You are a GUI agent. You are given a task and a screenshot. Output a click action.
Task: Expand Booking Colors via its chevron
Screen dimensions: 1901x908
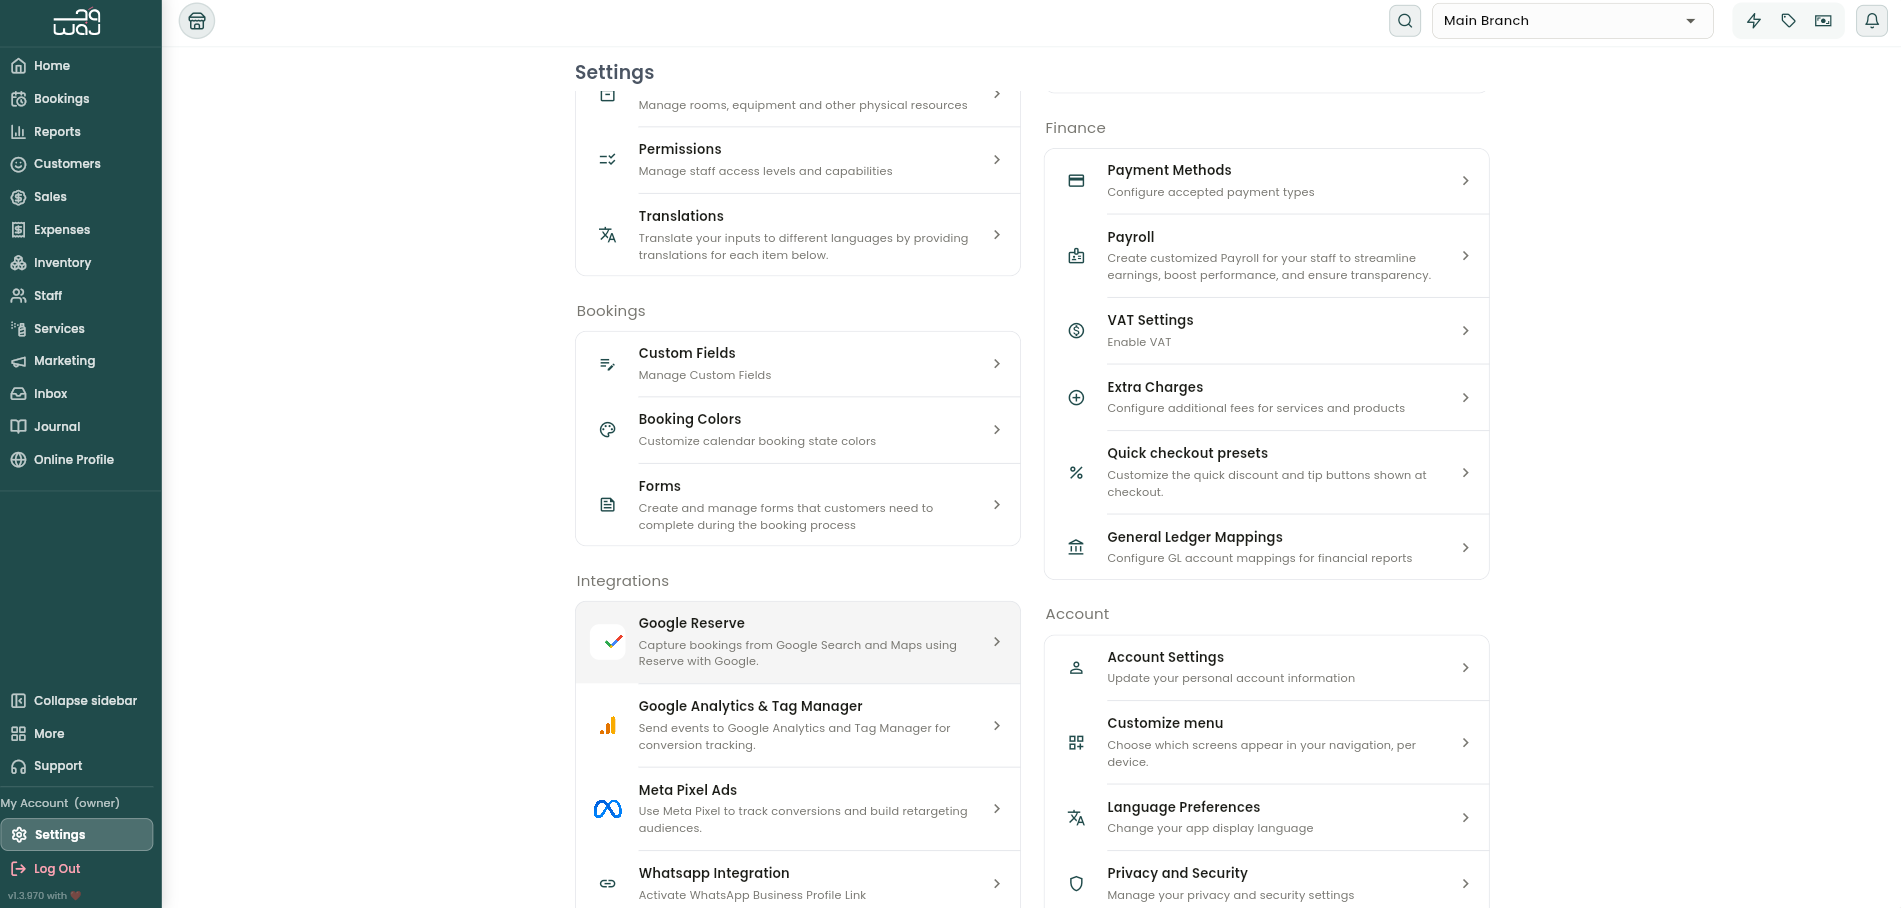click(997, 430)
